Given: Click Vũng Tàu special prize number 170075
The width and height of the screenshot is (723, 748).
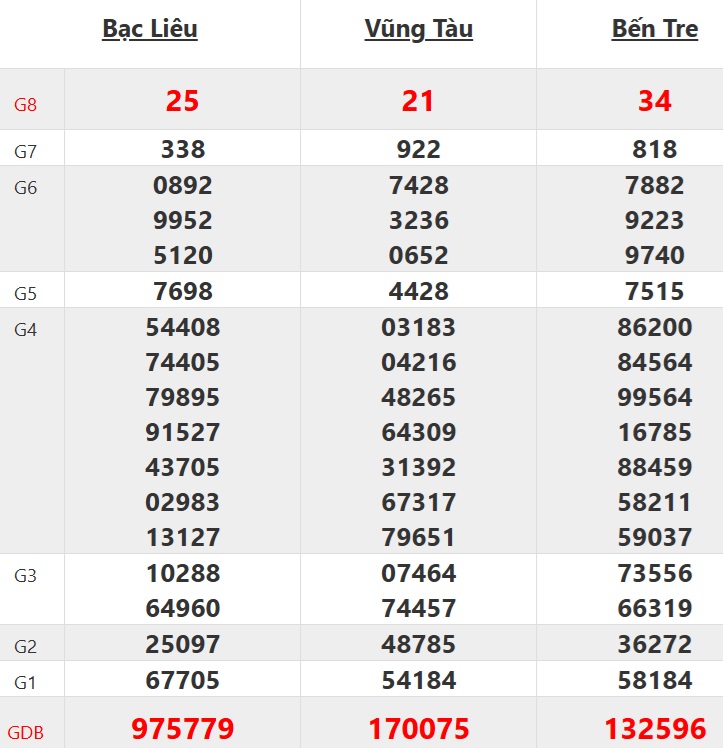Looking at the screenshot, I should point(418,729).
